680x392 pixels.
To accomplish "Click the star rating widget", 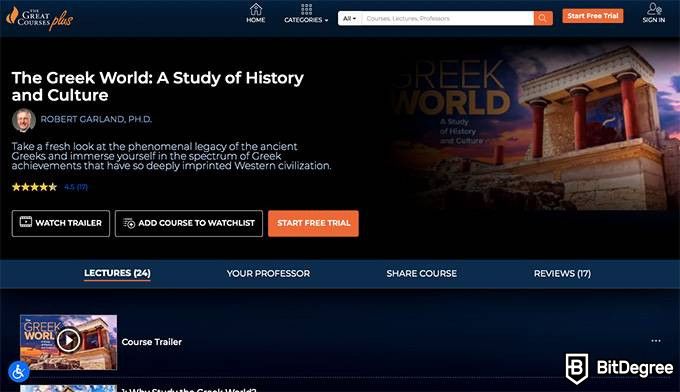I will pos(34,187).
